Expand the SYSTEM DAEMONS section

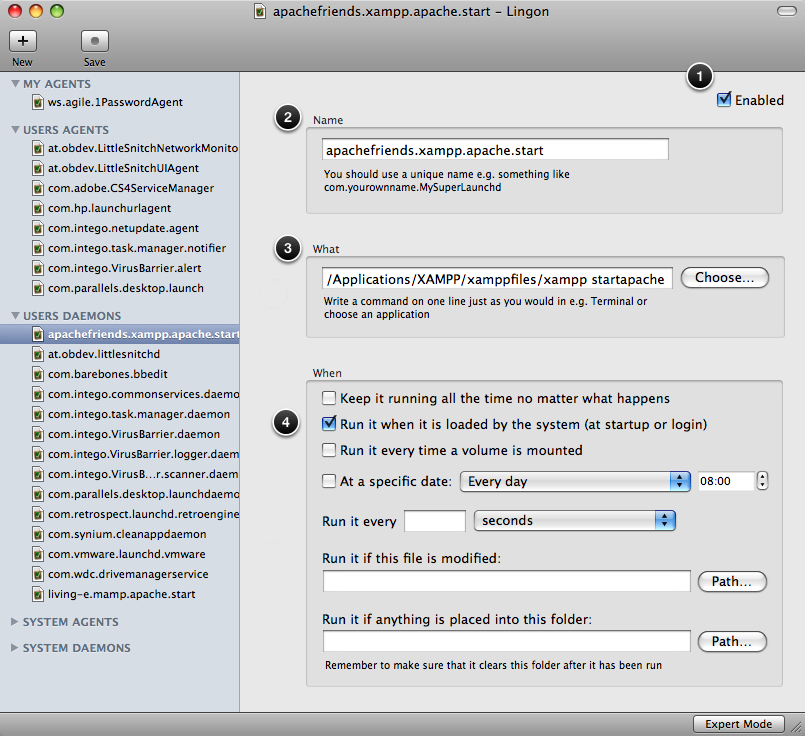click(14, 648)
